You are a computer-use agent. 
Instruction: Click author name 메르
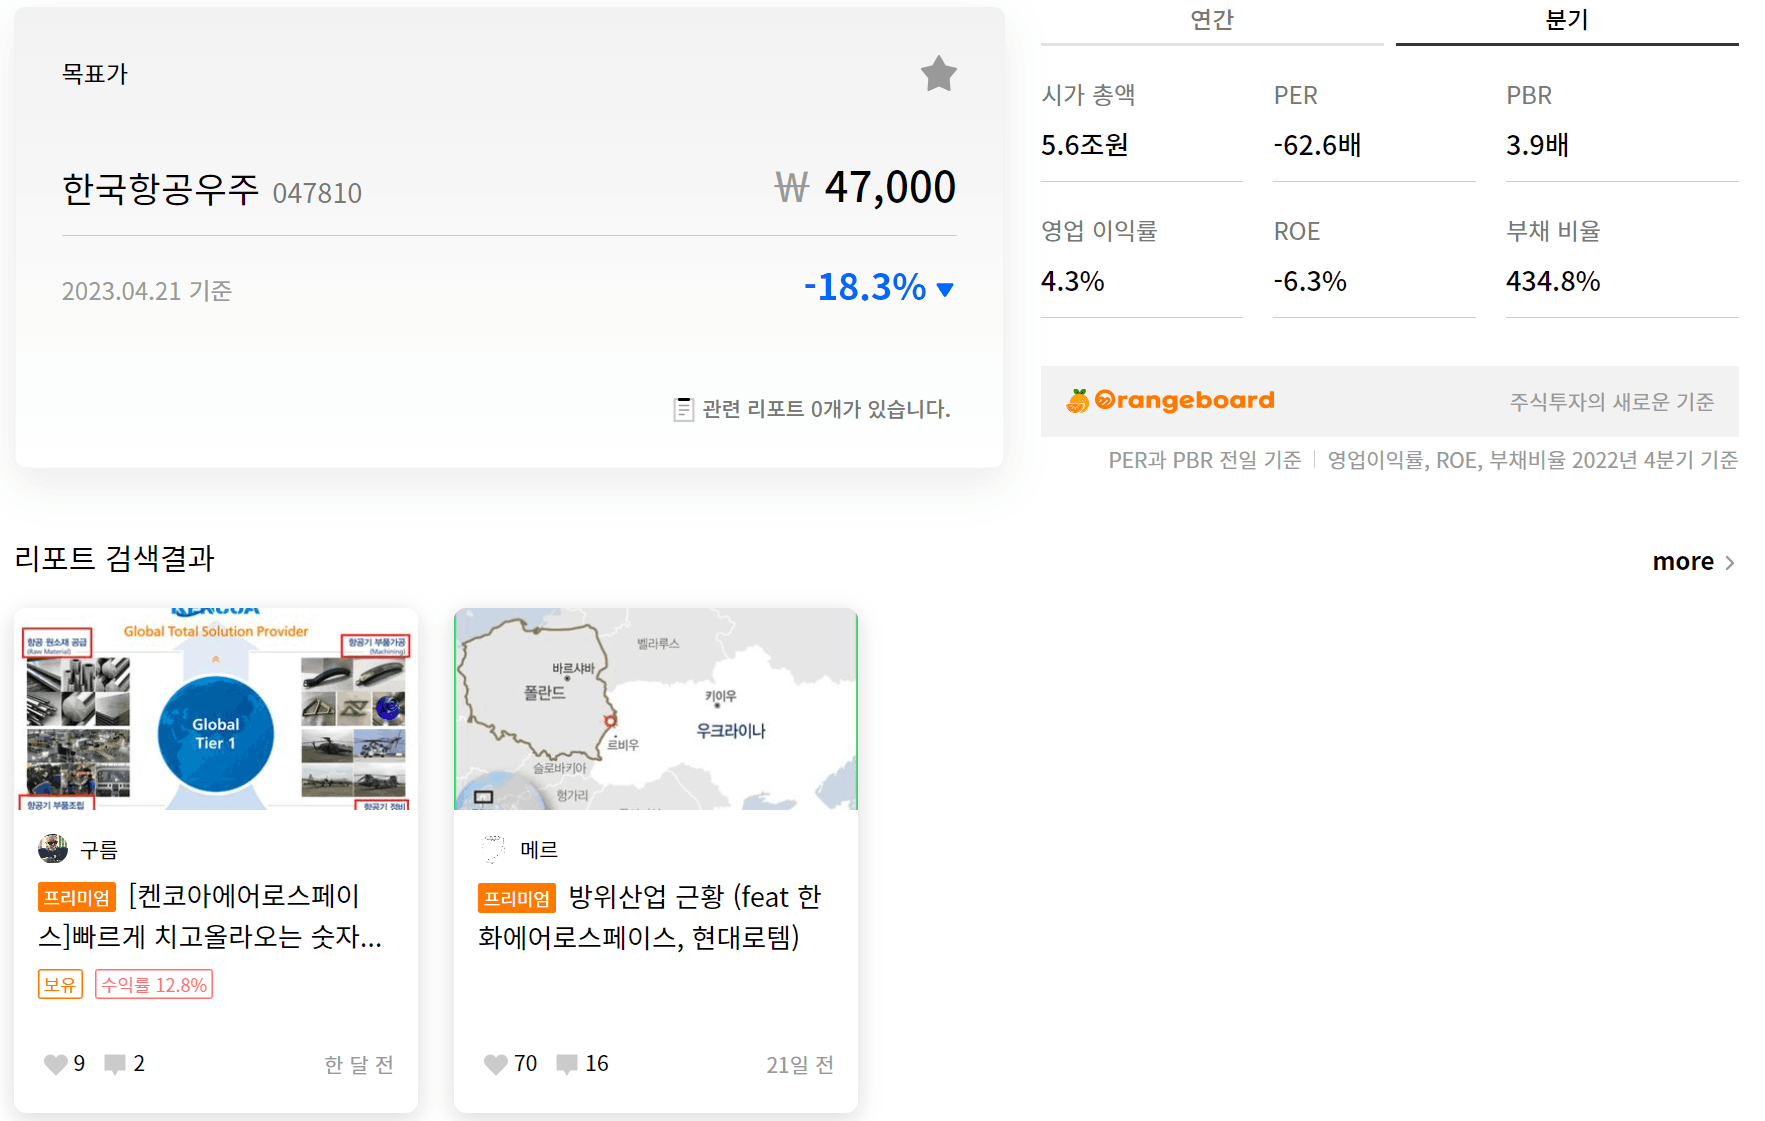pos(539,850)
